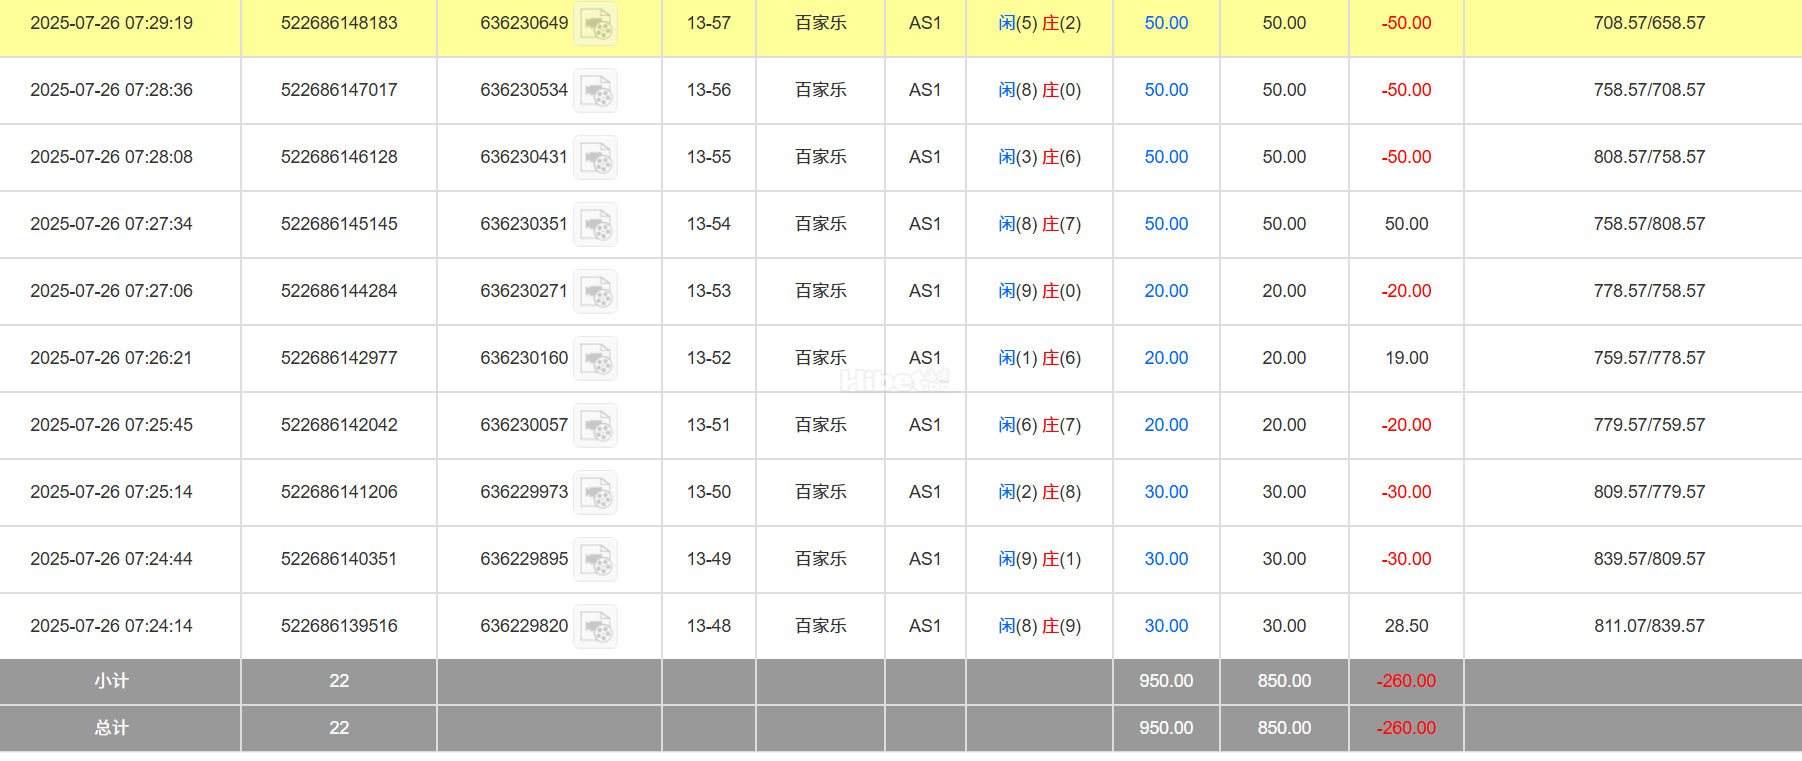Click the 总计 total row label
Screen dimensions: 1802x761
click(x=111, y=728)
